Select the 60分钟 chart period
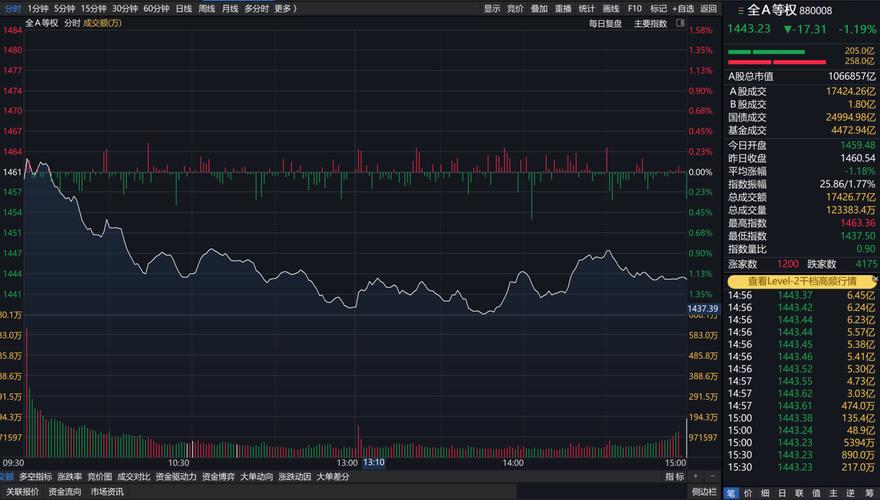Image resolution: width=880 pixels, height=500 pixels. 156,8
